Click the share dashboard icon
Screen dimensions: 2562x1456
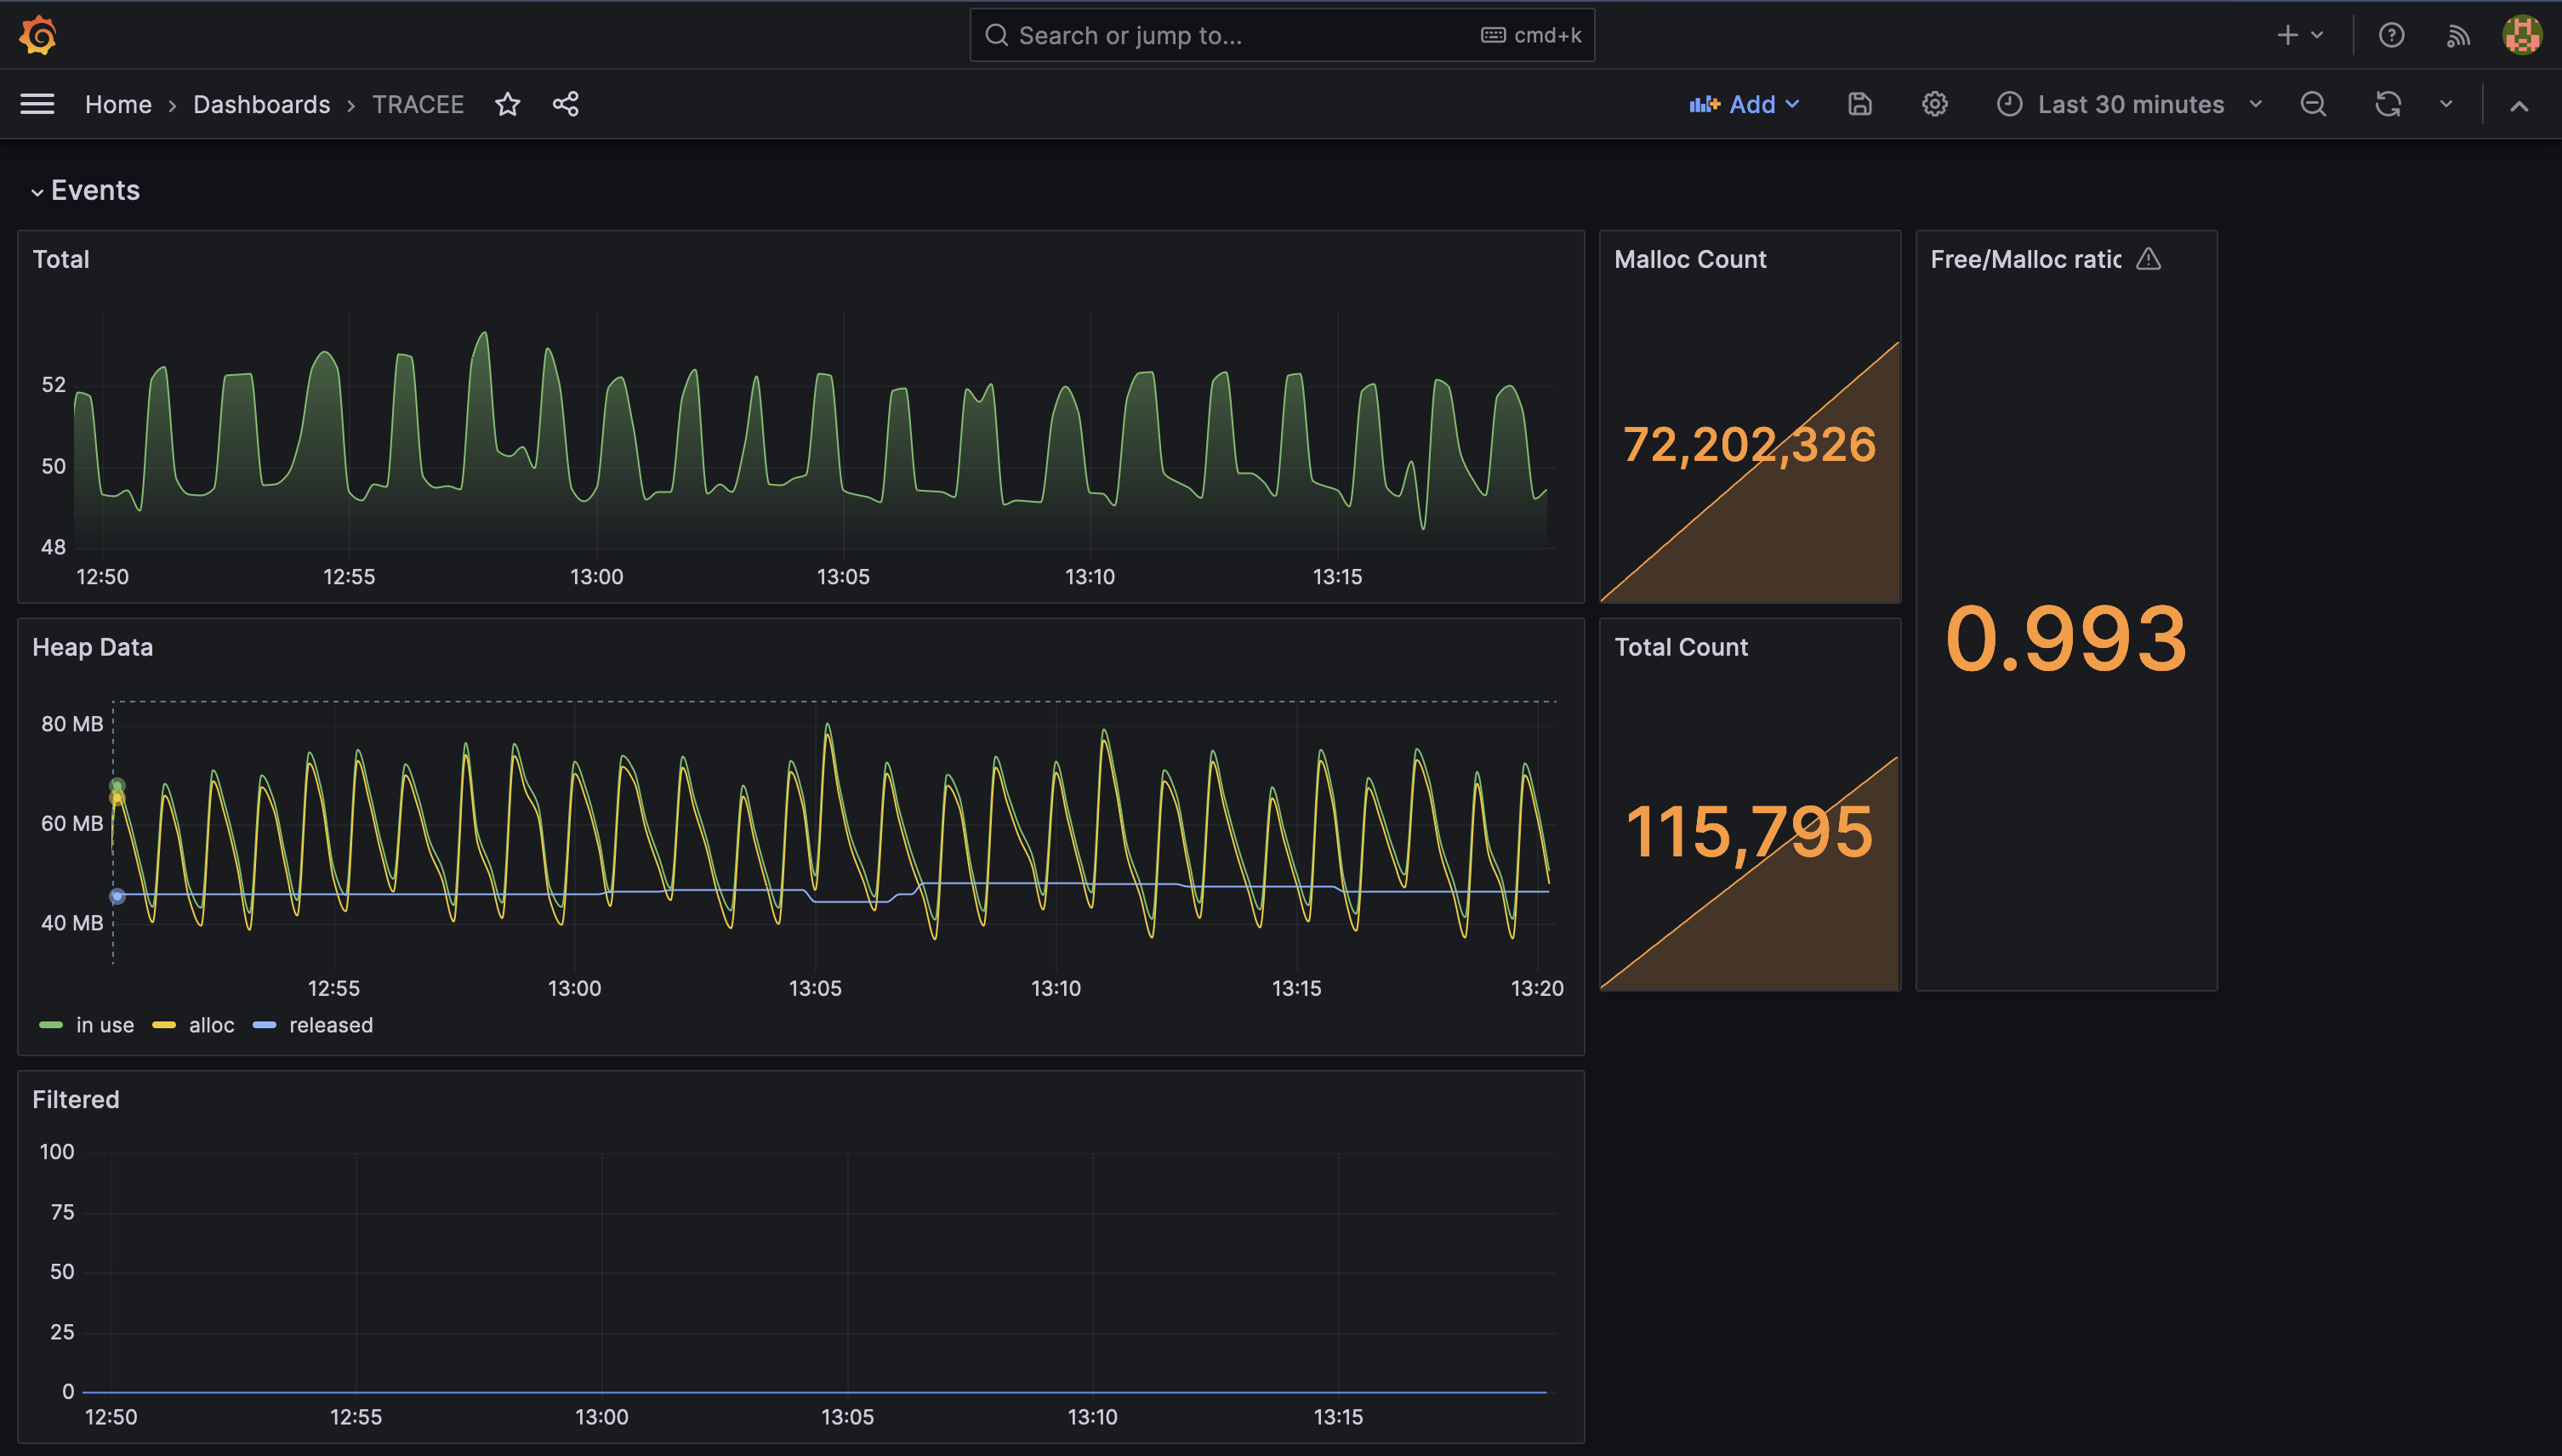click(565, 104)
